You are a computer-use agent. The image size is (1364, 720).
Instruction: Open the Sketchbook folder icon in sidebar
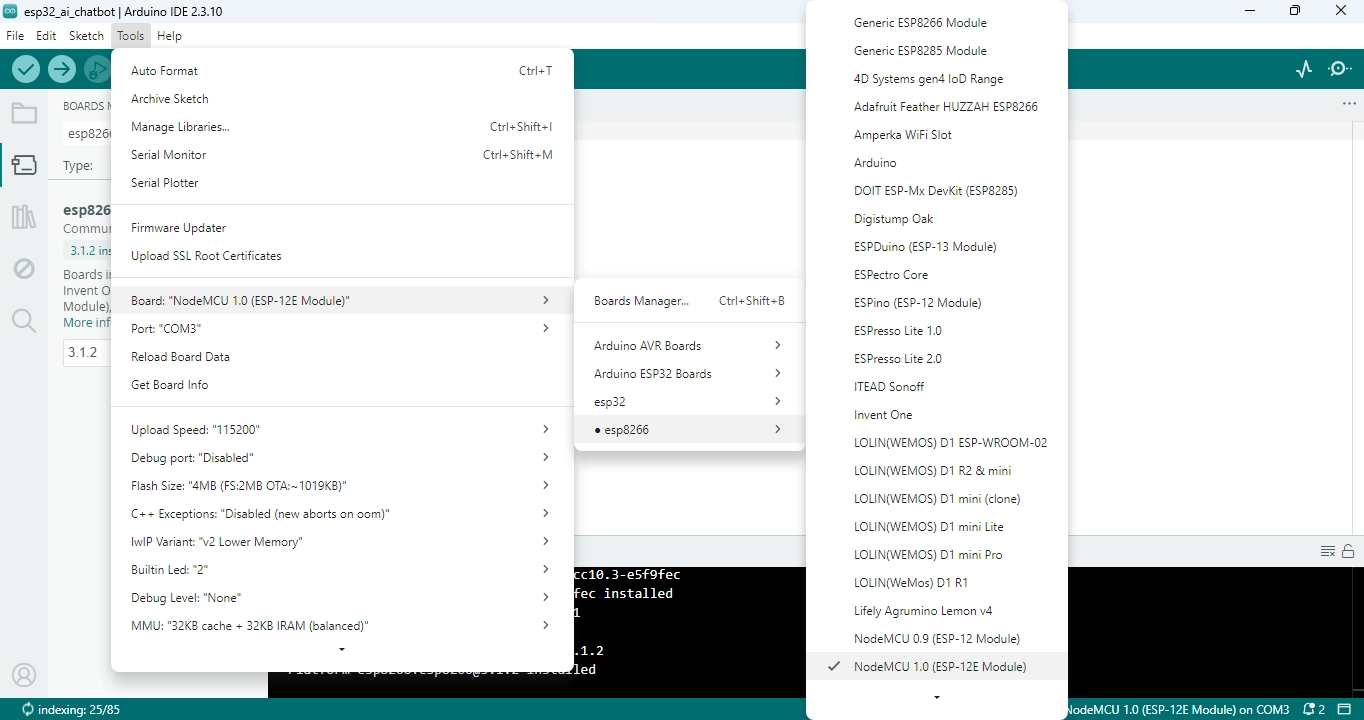(24, 113)
